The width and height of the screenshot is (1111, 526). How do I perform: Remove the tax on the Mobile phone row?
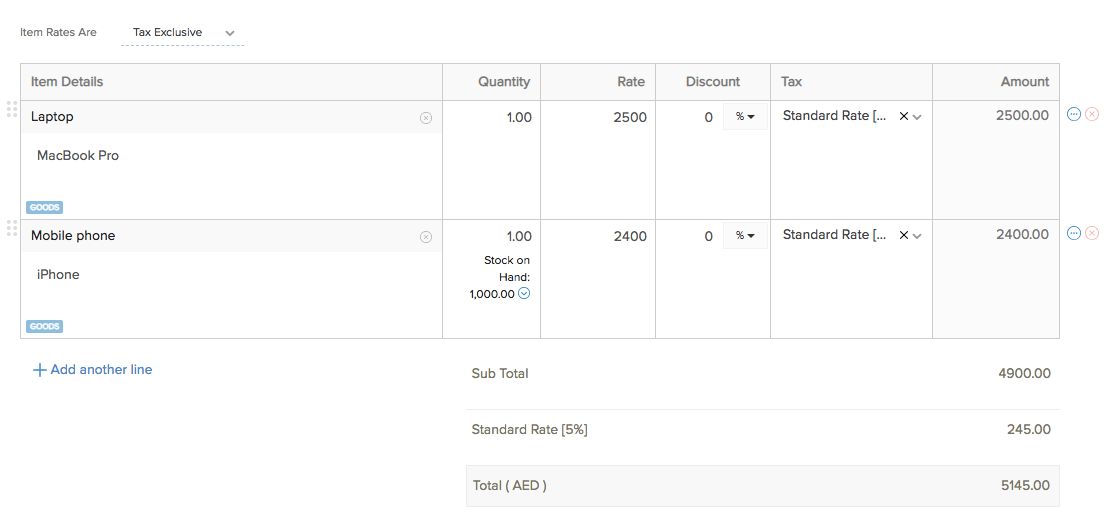click(x=904, y=235)
